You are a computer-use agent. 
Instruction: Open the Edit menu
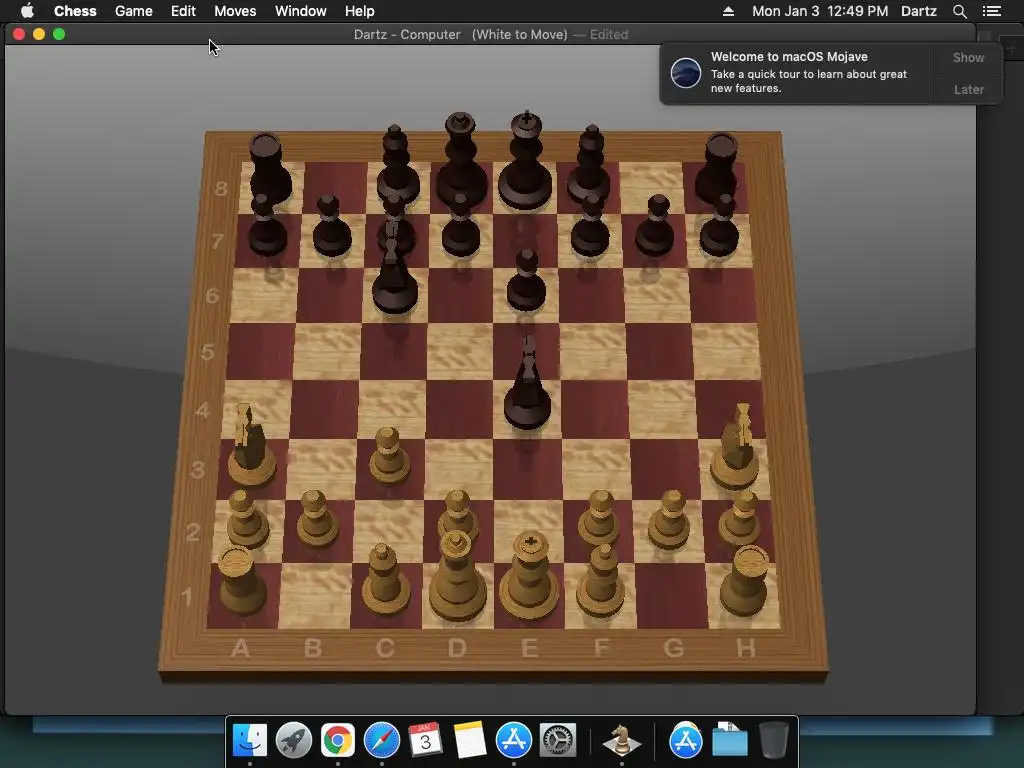point(183,11)
